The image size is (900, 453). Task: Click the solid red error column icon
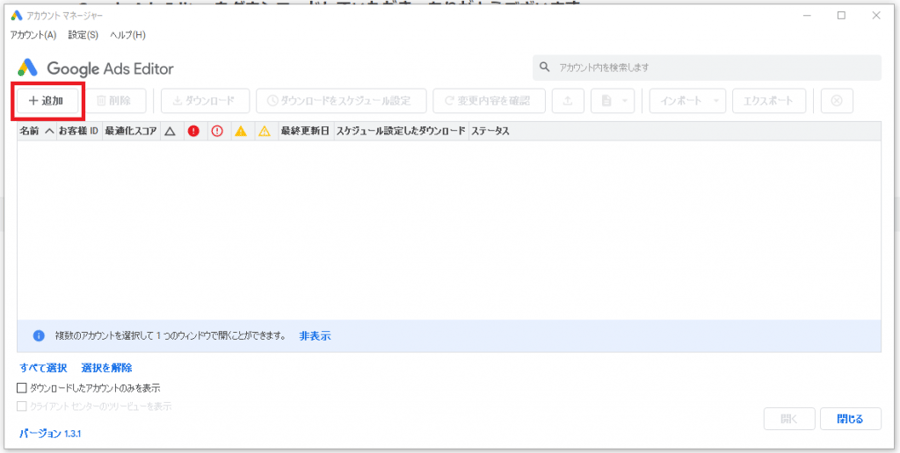coord(193,131)
